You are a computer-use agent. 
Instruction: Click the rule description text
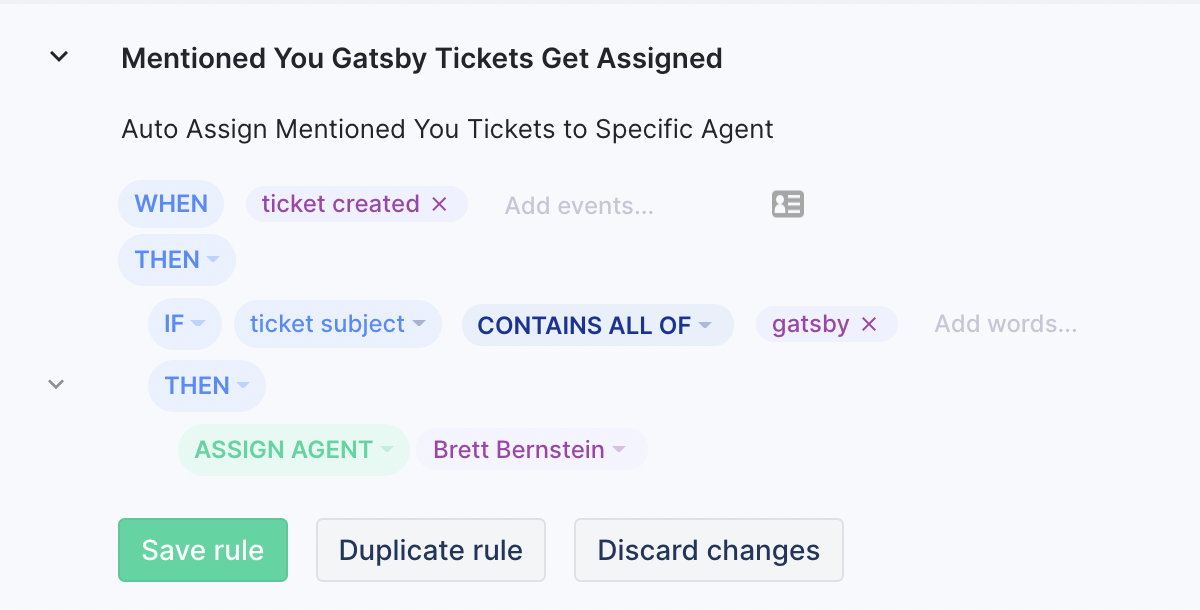447,129
